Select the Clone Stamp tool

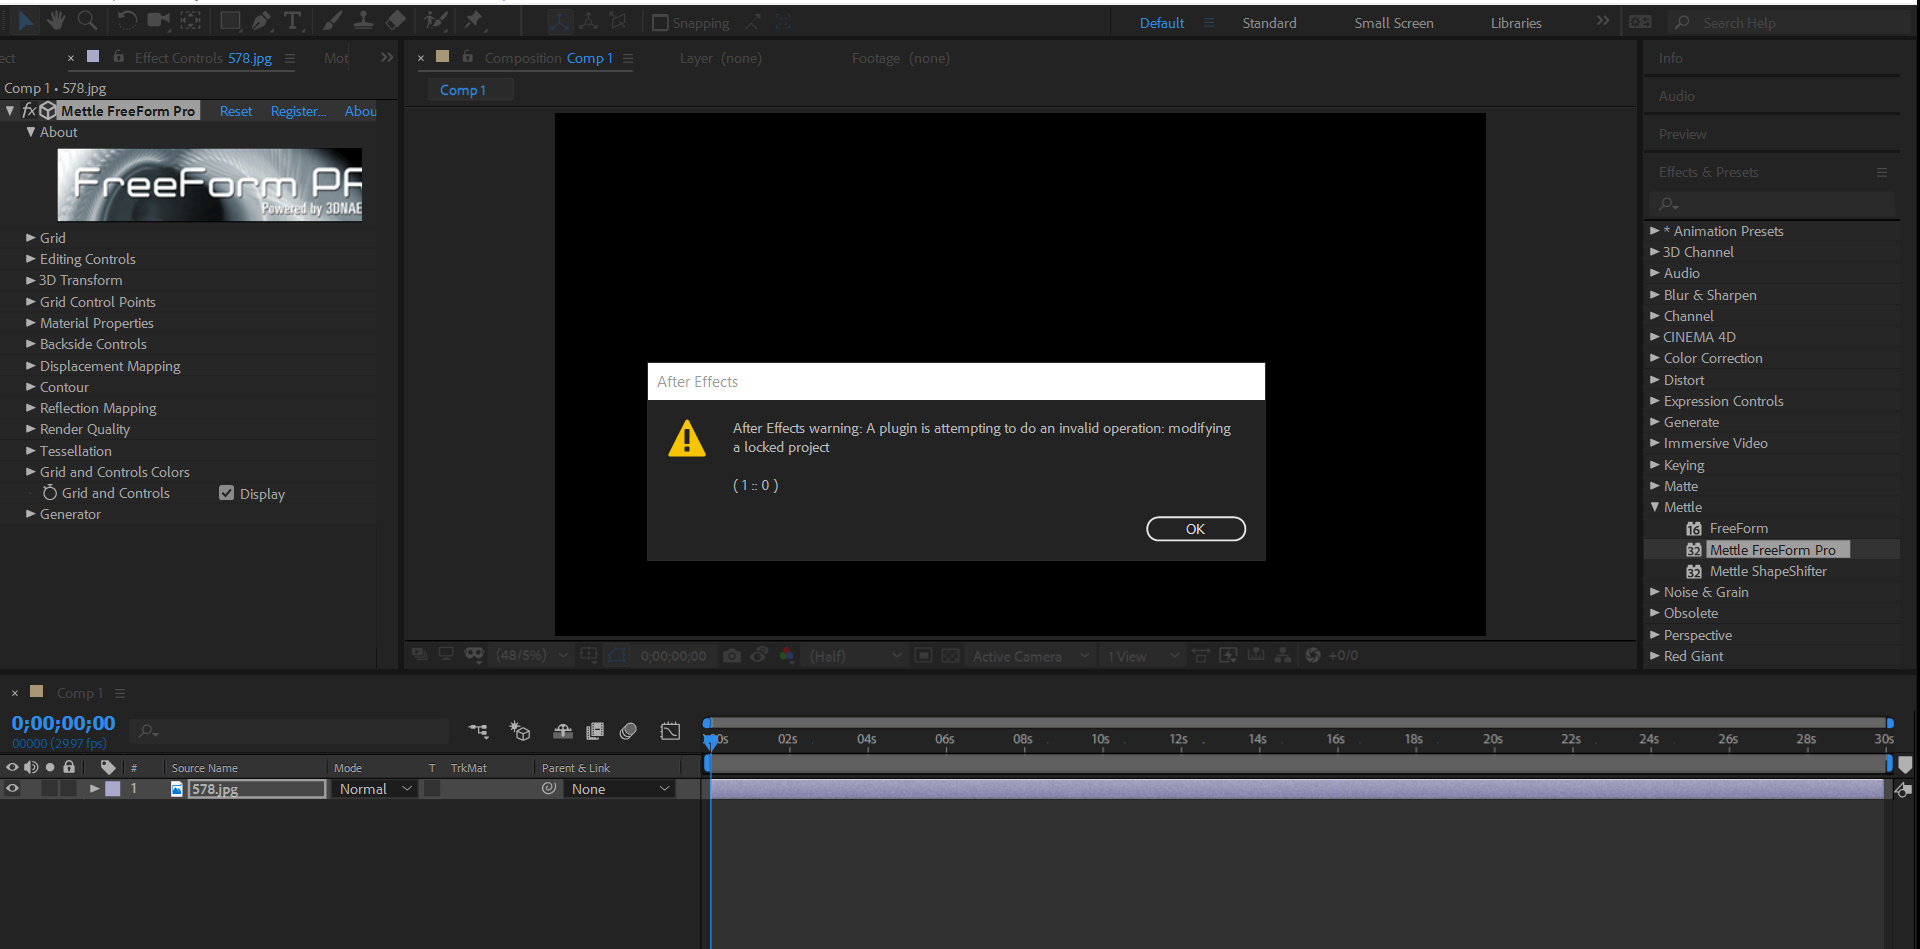click(x=364, y=20)
